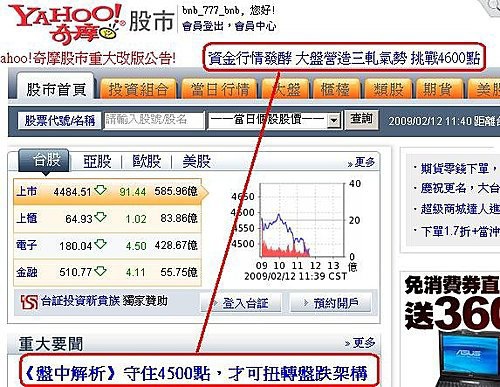Image resolution: width=500 pixels, height=387 pixels.
Task: Open the 大盤 tab
Action: (x=286, y=89)
